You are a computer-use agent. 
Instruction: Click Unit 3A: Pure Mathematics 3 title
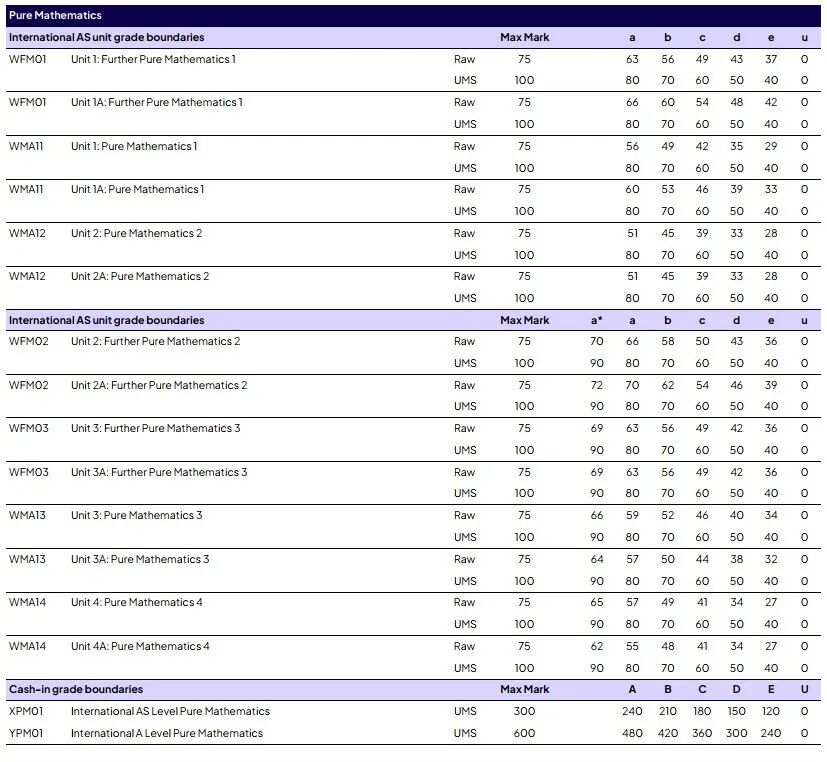click(140, 559)
